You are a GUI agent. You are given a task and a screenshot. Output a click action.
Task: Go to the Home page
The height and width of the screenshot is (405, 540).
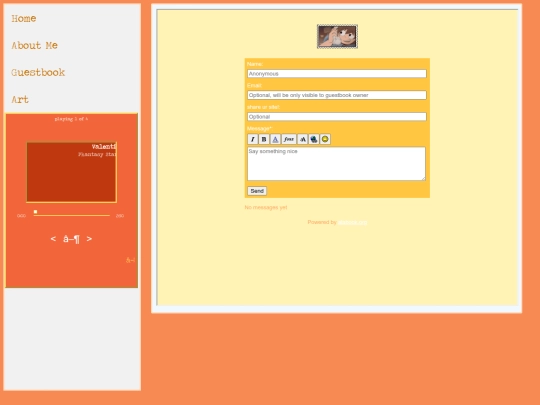[24, 18]
